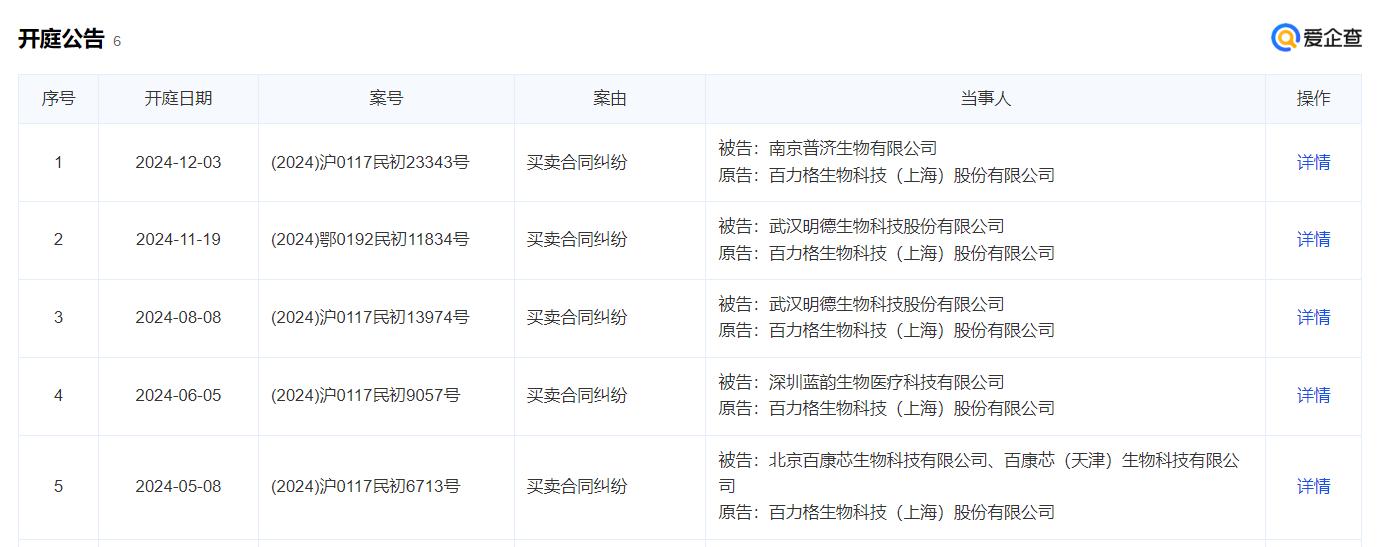This screenshot has height=547, width=1378.
Task: Click 买卖合同纠纷 in row 3
Action: pyautogui.click(x=577, y=317)
